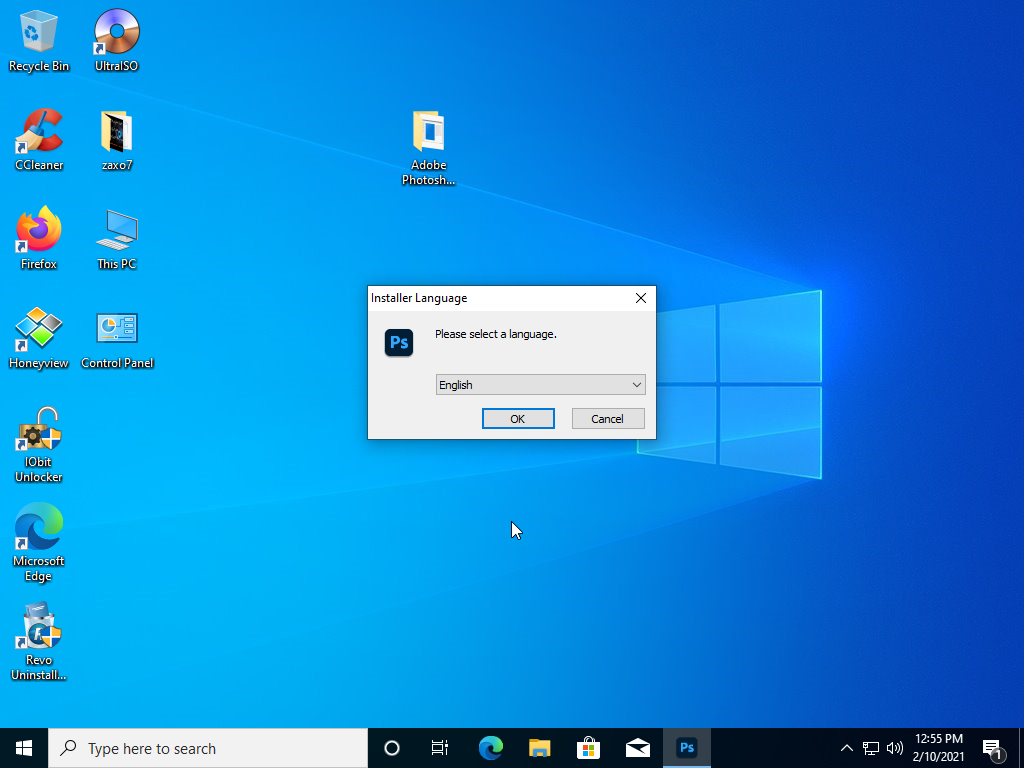
Task: Open the Recycle Bin desktop icon
Action: (39, 40)
